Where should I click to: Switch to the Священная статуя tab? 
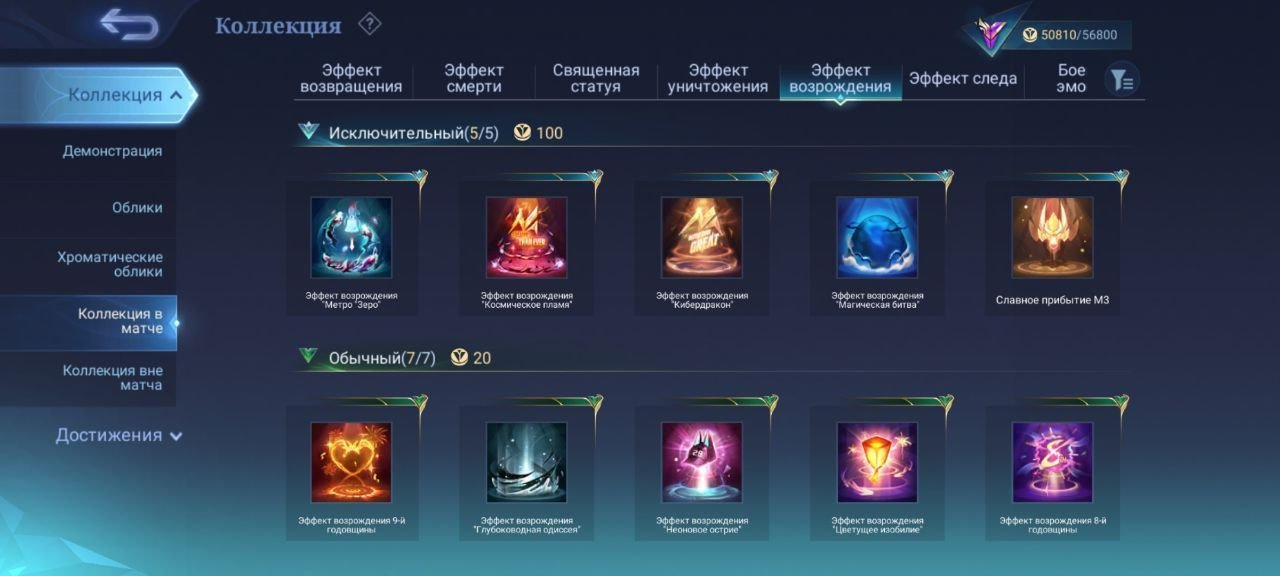tap(596, 79)
